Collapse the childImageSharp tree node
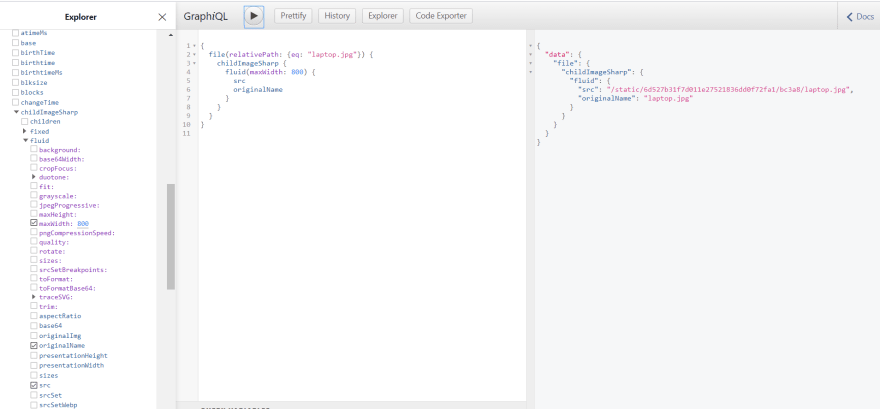Image resolution: width=880 pixels, height=409 pixels. (16, 112)
